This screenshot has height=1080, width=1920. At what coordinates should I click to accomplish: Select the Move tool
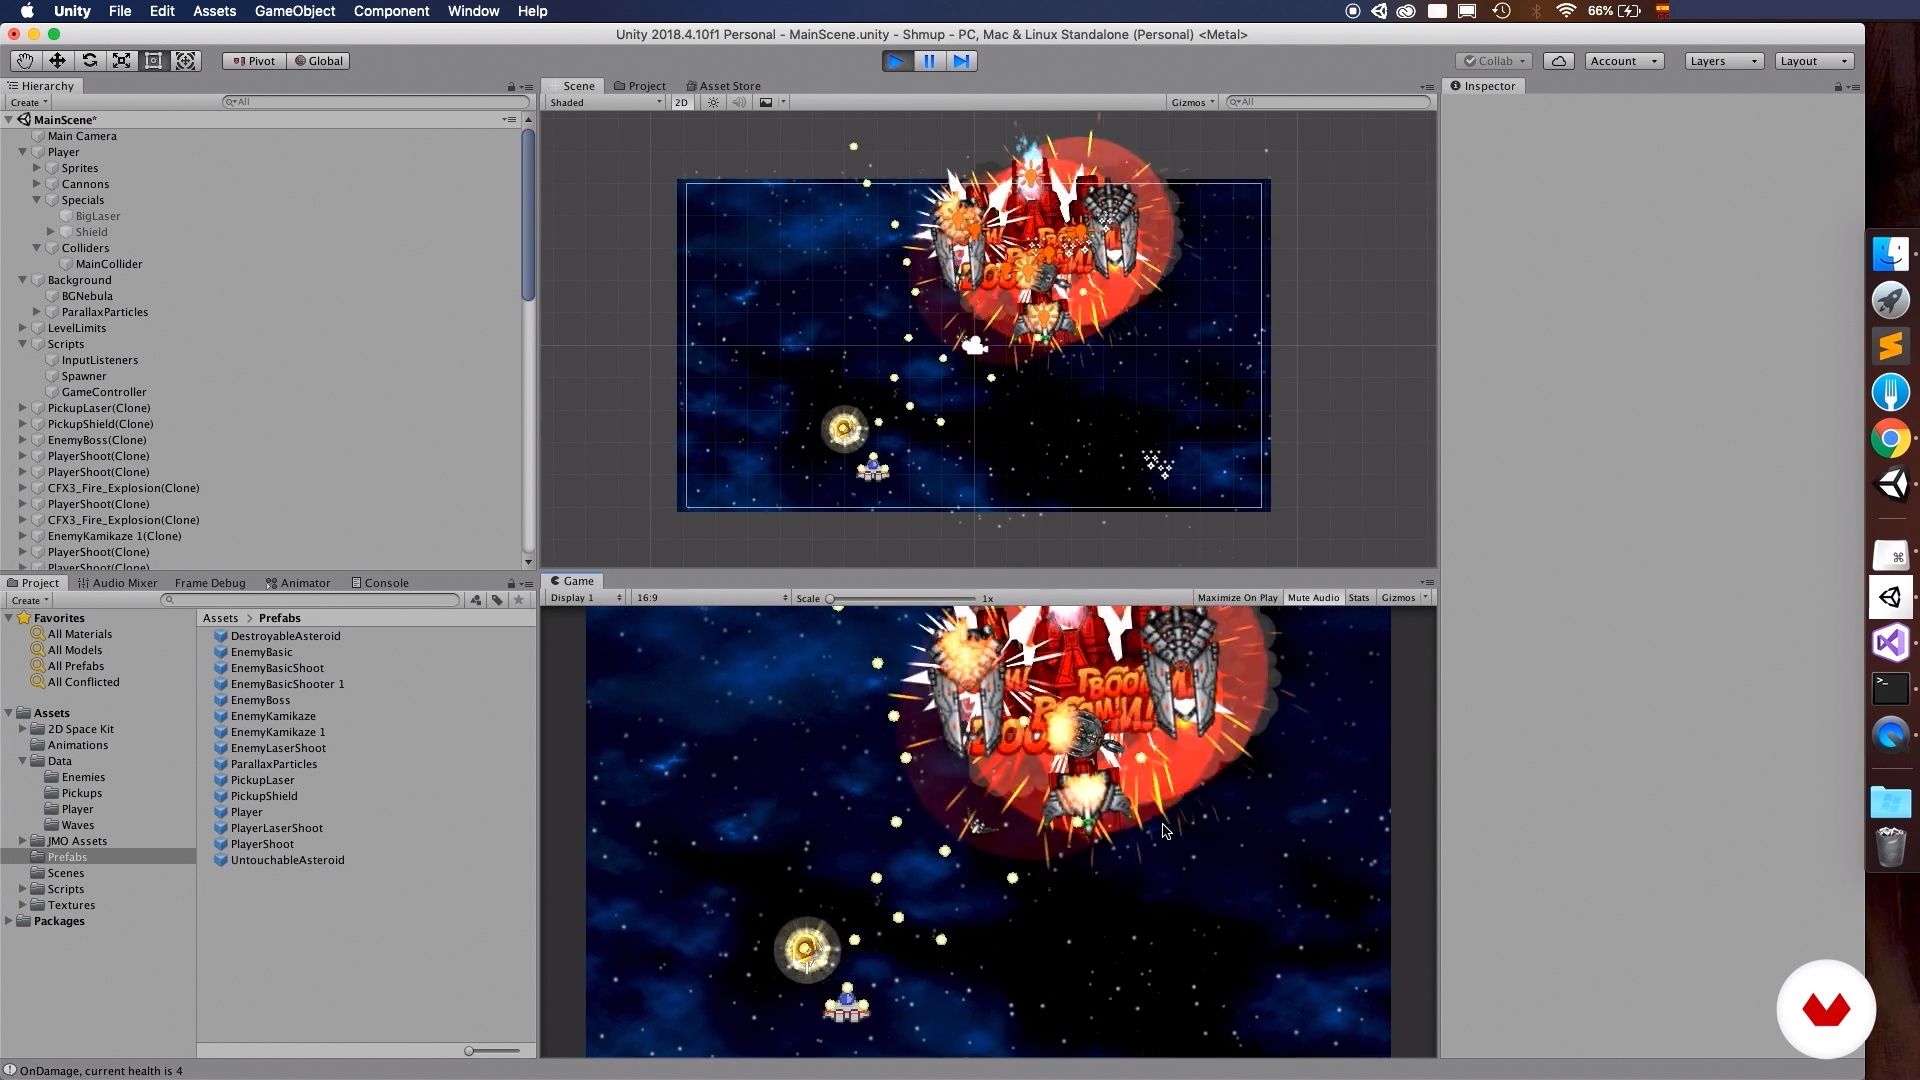(x=57, y=61)
